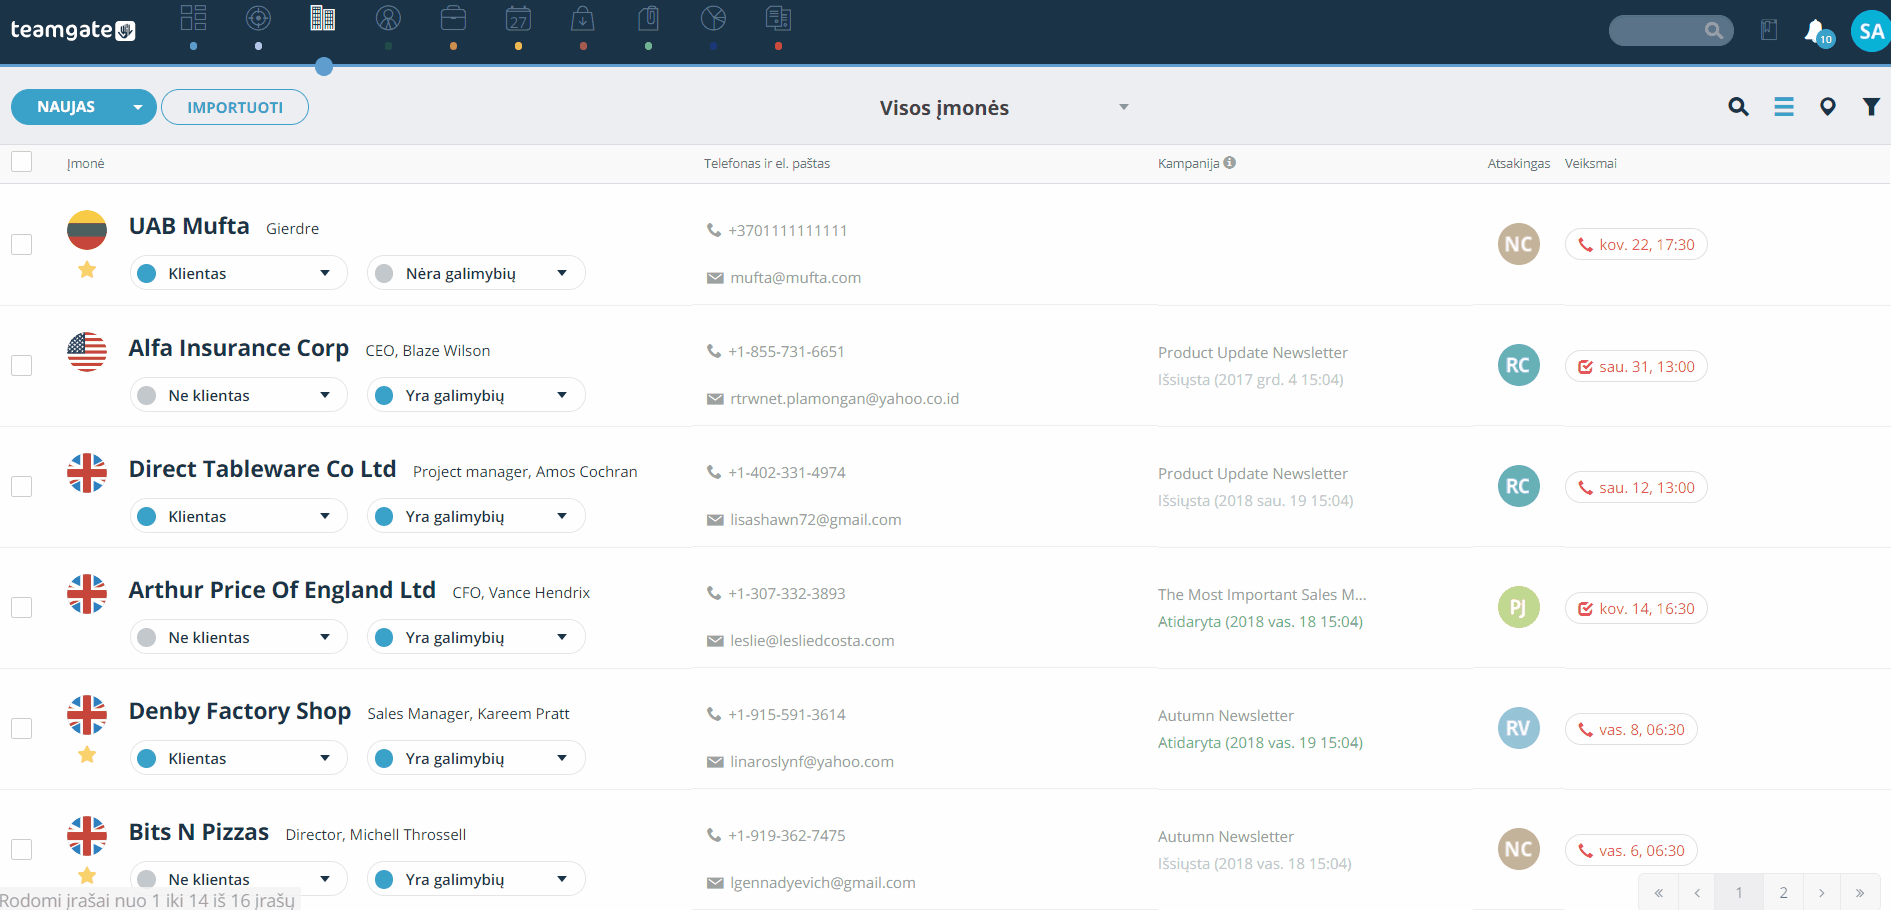Viewport: 1891px width, 910px height.
Task: Go to page 2 of results
Action: 1783,892
